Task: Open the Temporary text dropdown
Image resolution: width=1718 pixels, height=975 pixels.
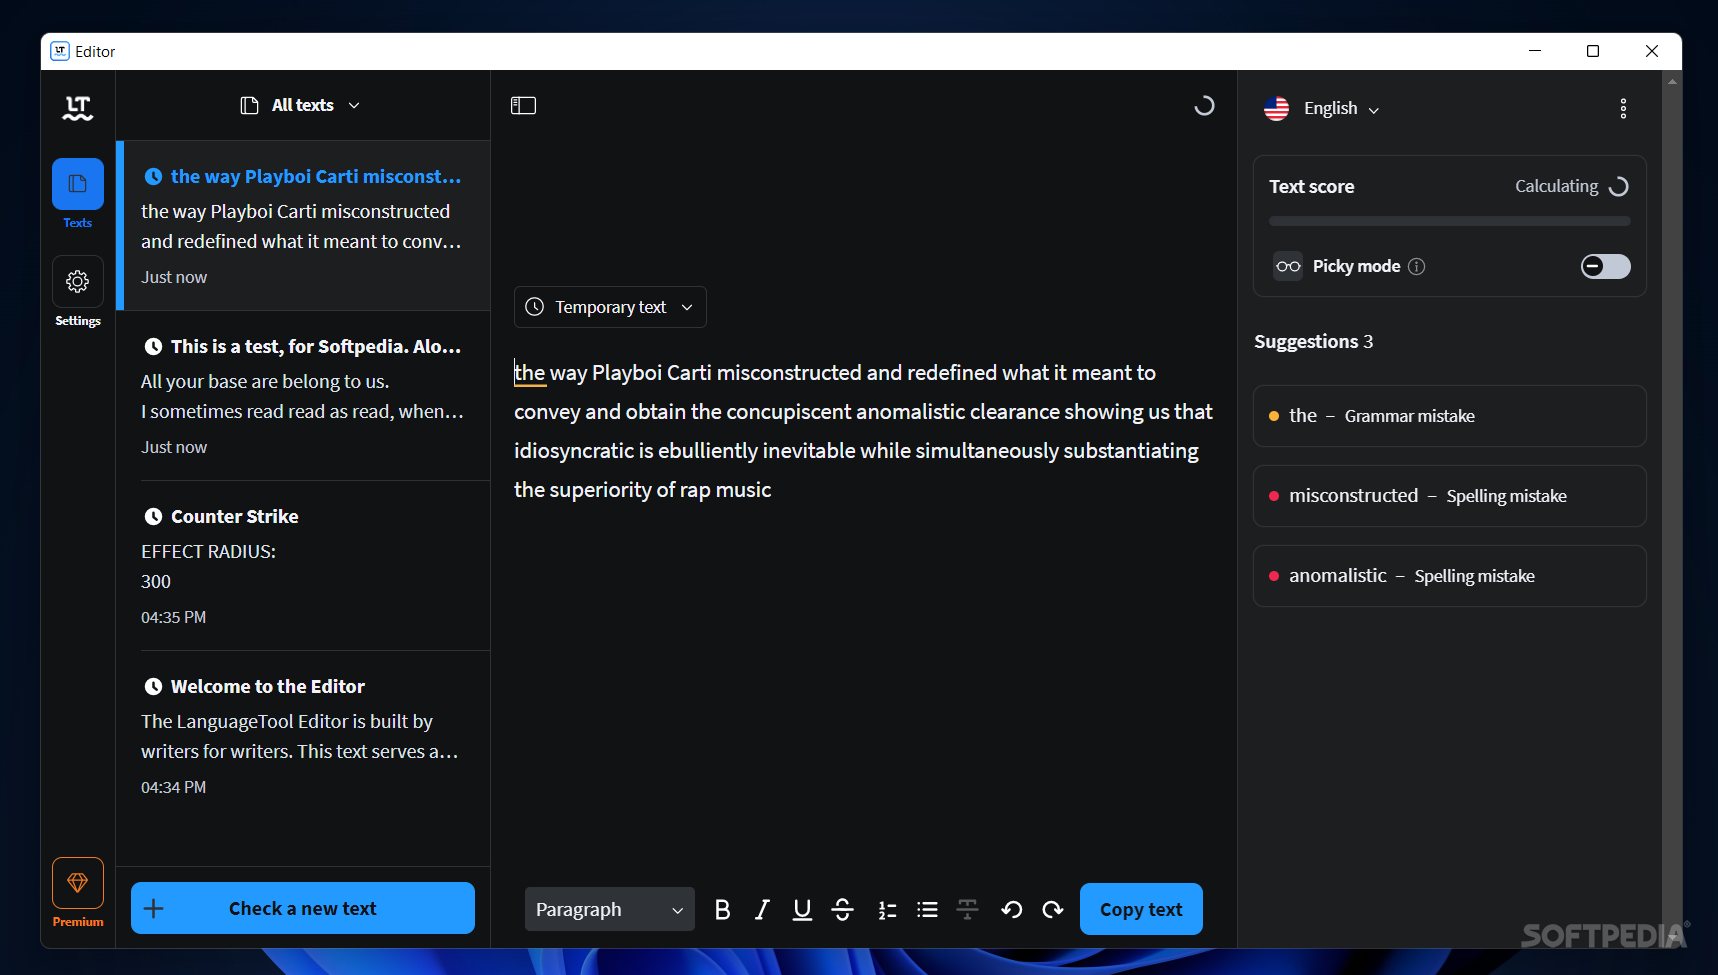Action: click(610, 307)
